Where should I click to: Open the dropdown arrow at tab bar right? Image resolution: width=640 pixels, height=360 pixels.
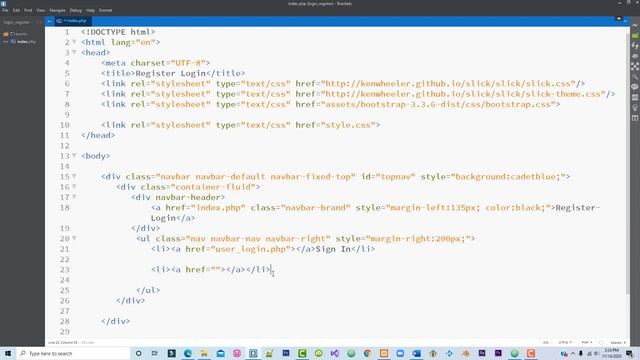[x=619, y=19]
